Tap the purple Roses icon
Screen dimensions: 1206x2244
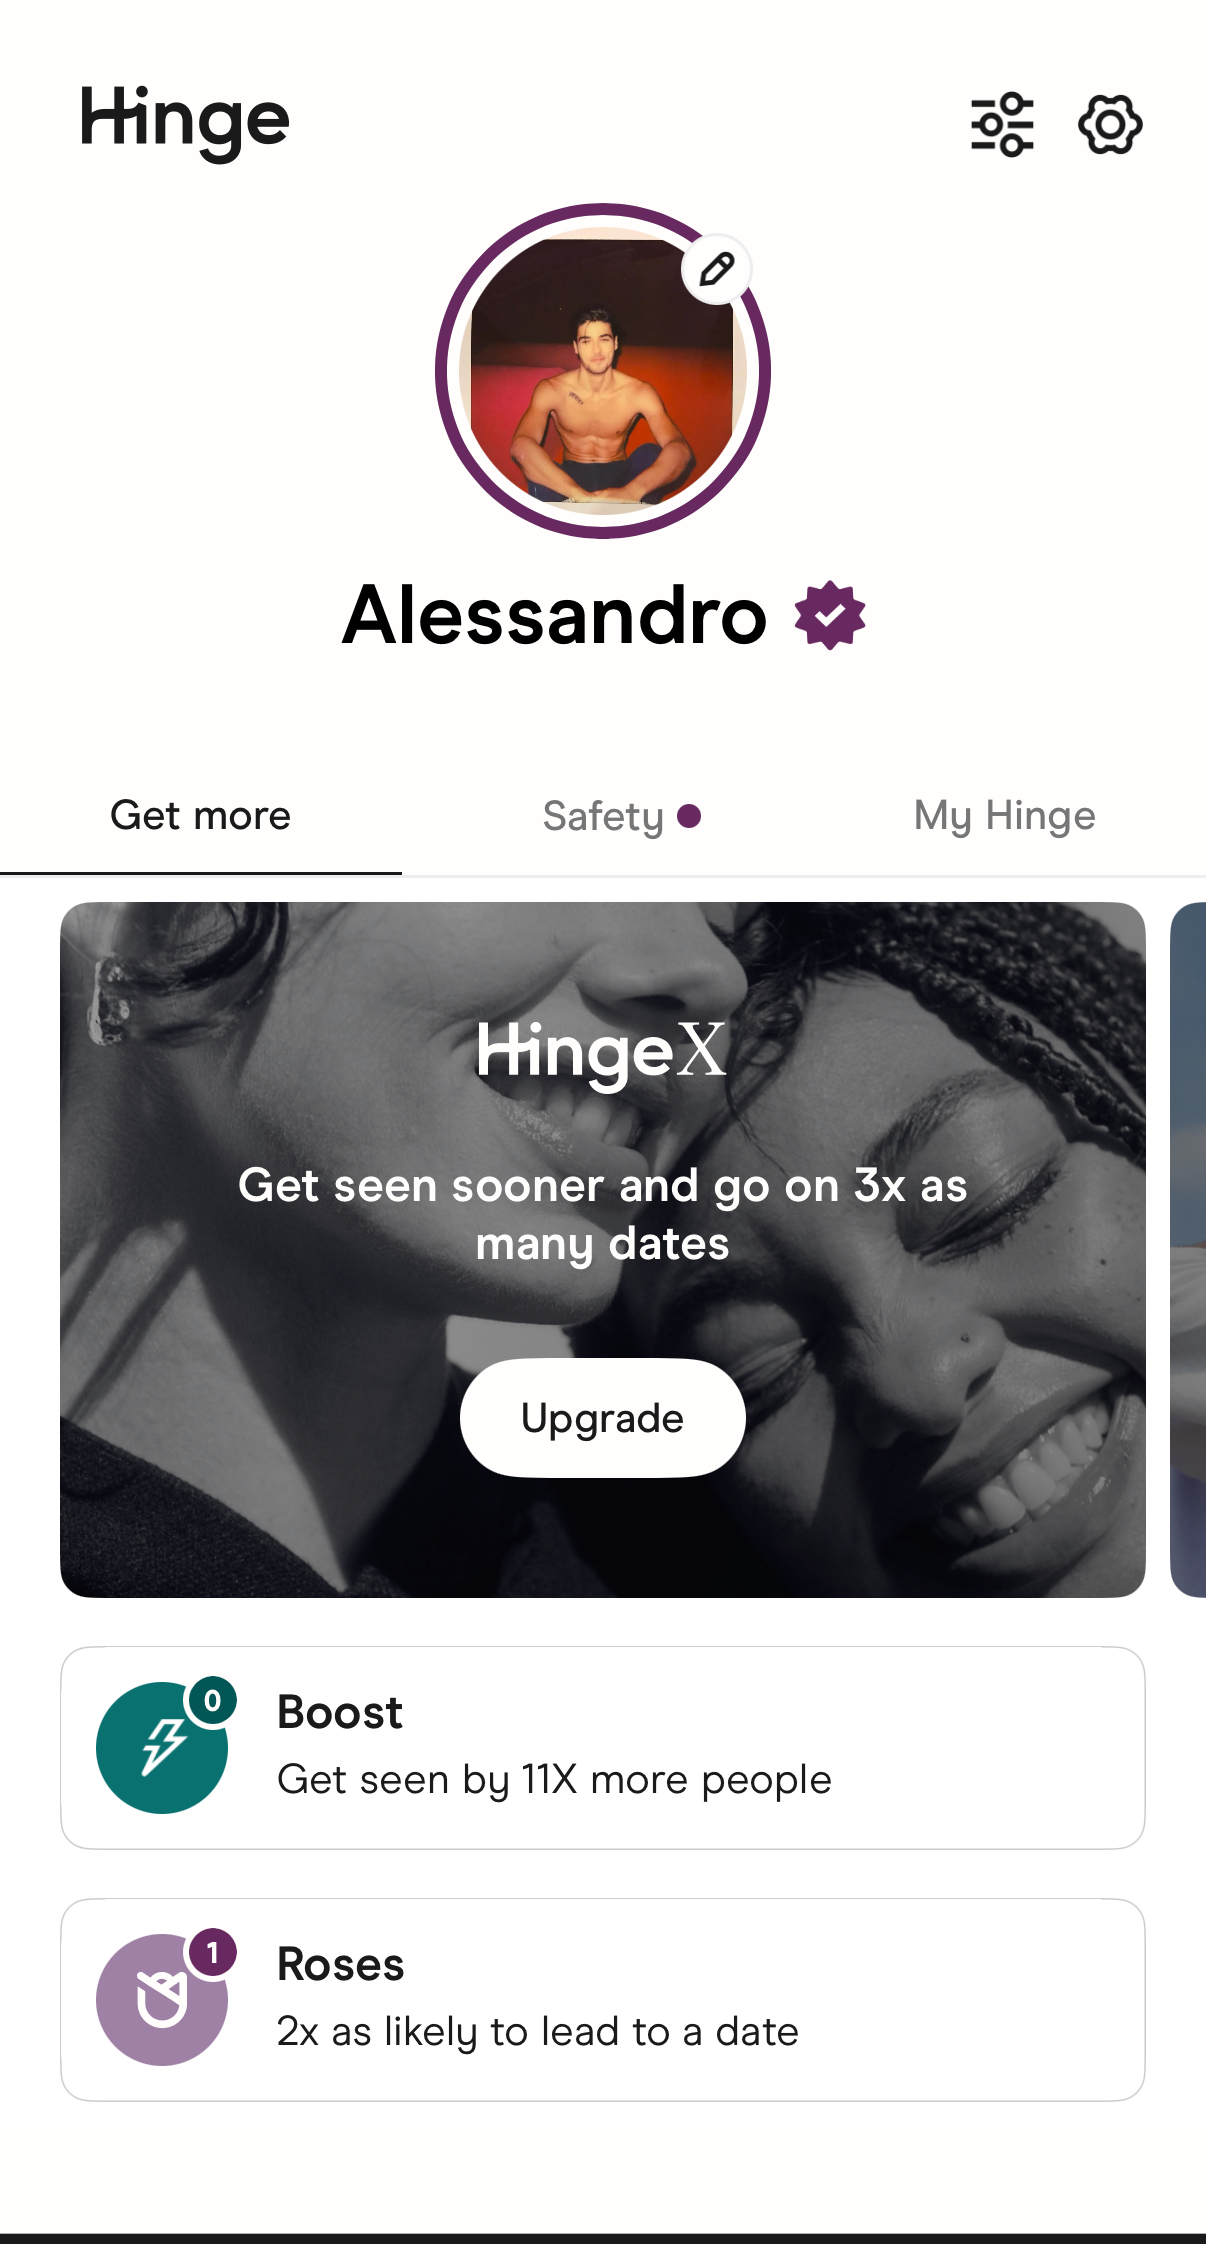point(162,2000)
